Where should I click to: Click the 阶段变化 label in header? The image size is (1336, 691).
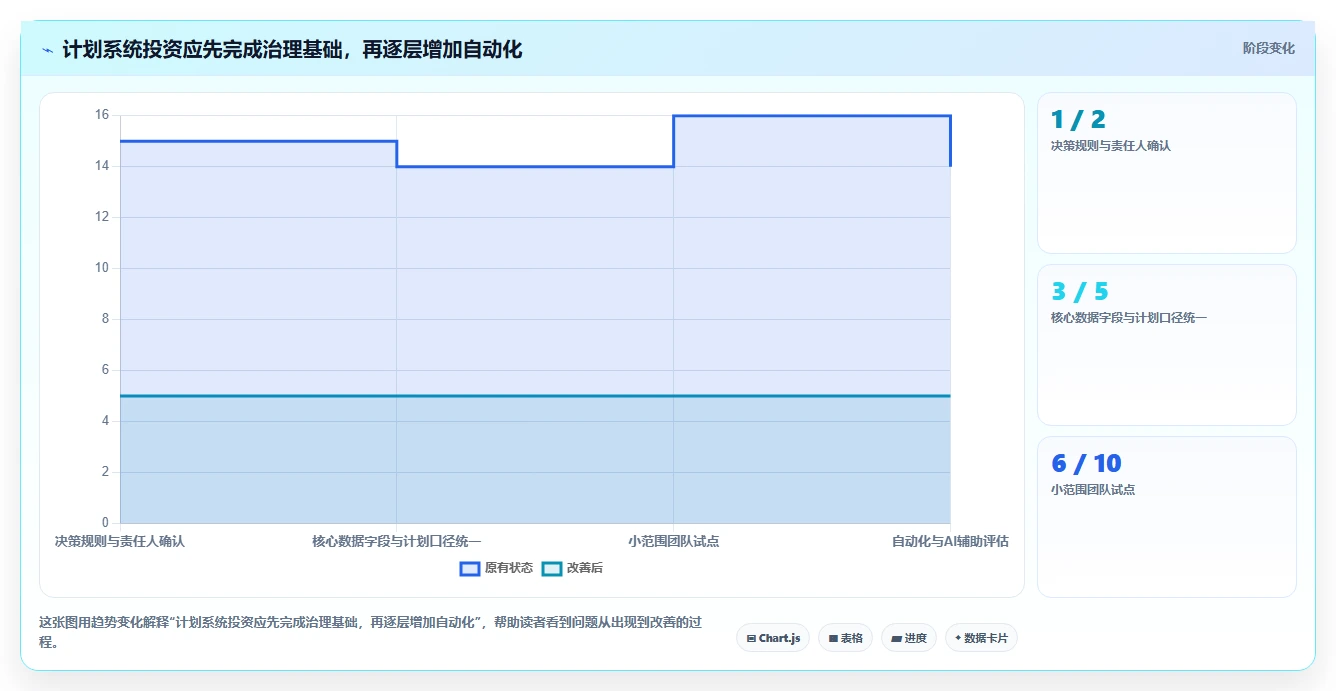coord(1269,48)
